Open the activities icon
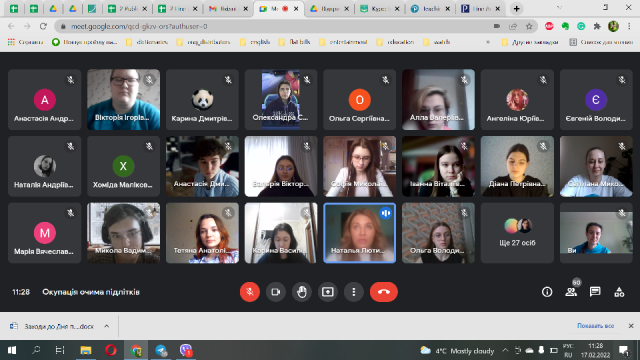Viewport: 640px width, 360px height. 619,292
